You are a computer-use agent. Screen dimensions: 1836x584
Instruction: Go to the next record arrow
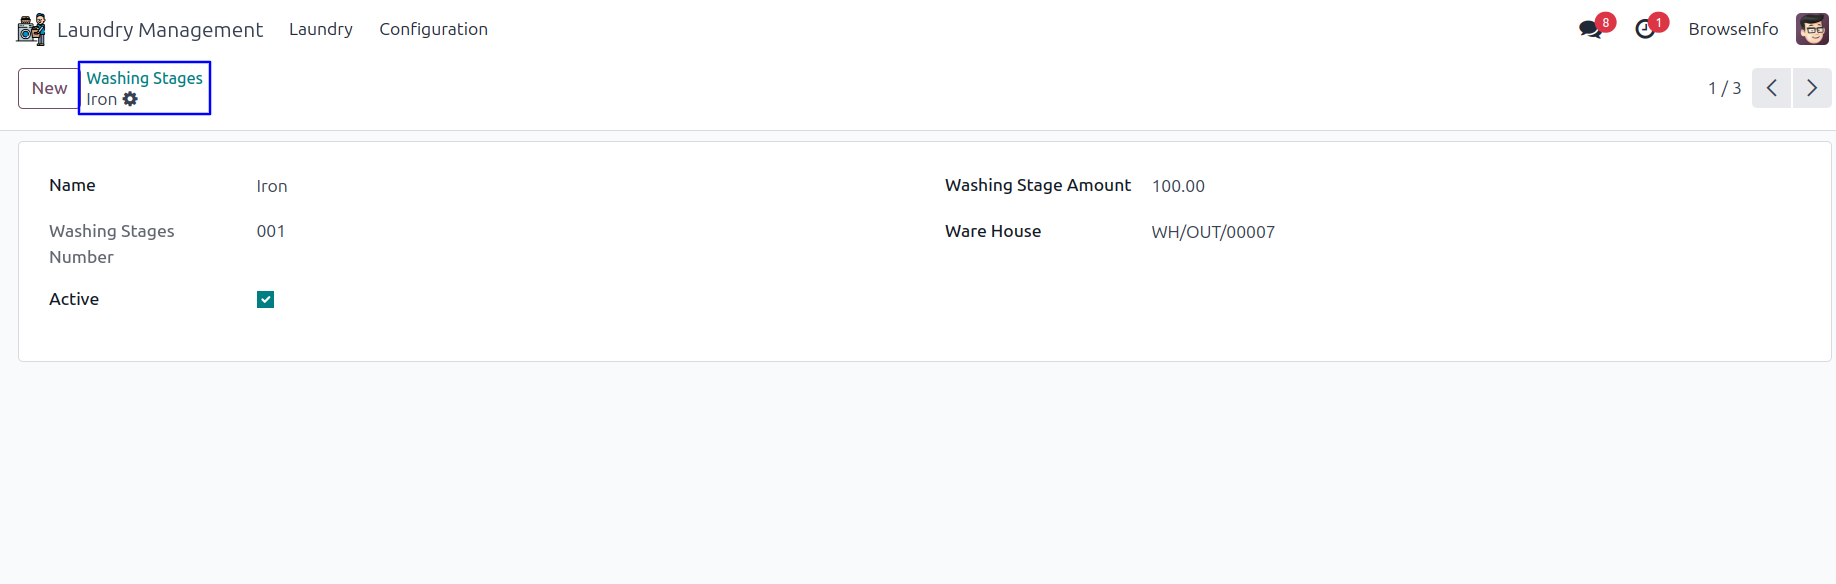(x=1812, y=88)
